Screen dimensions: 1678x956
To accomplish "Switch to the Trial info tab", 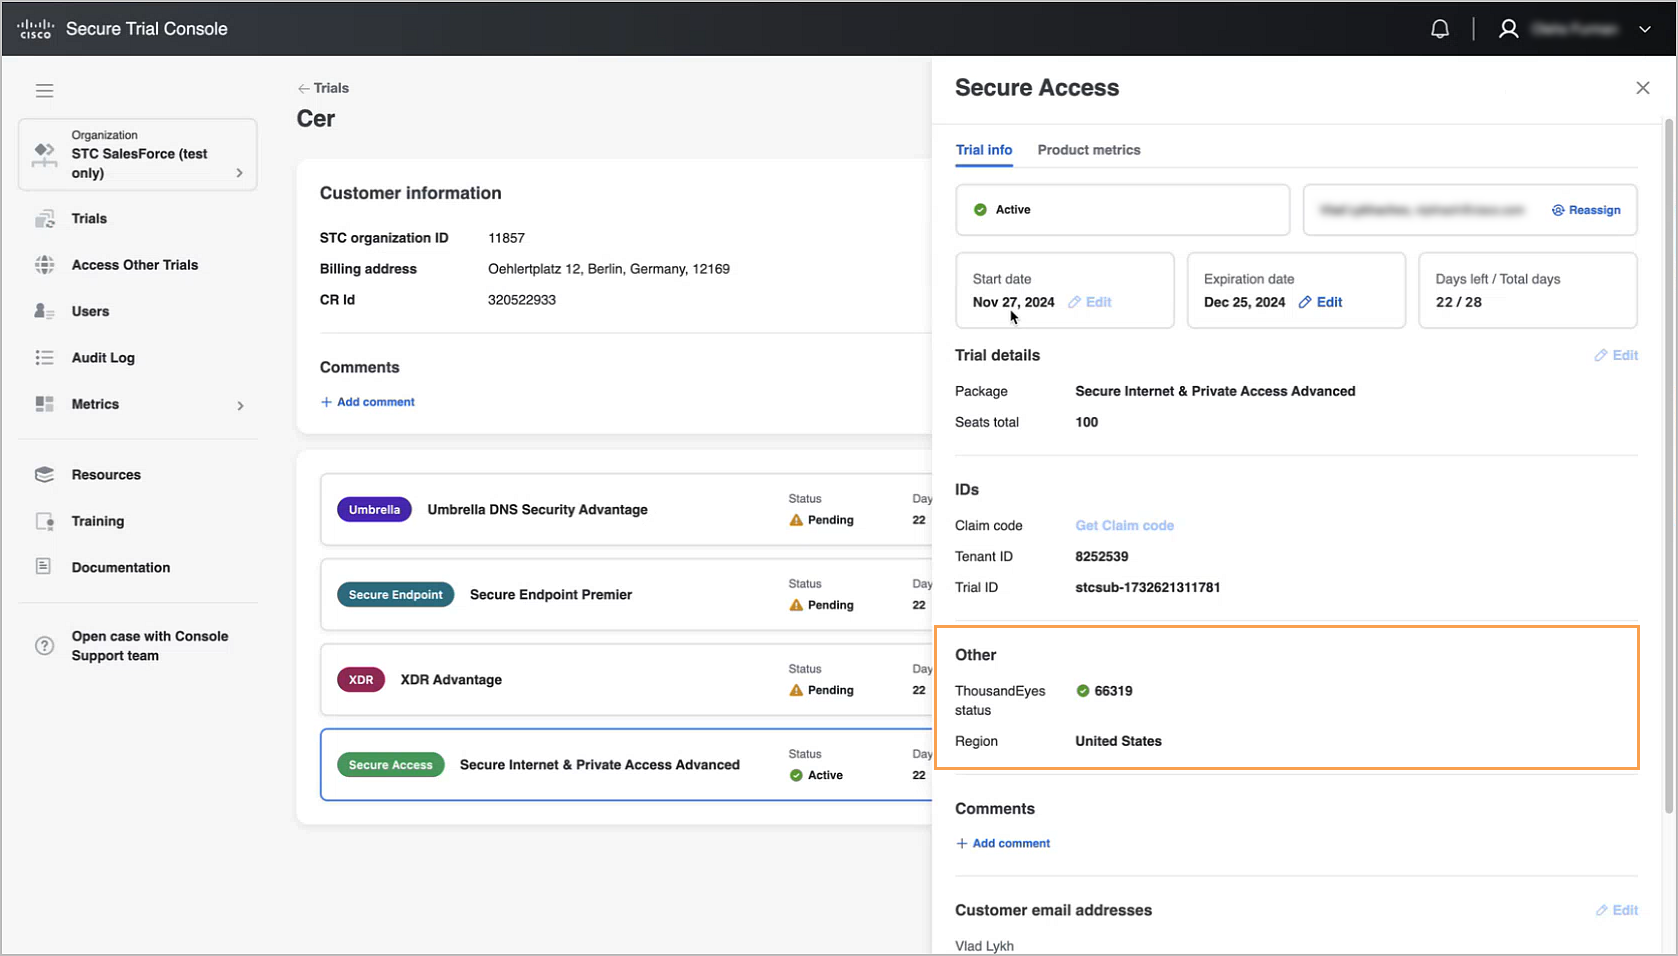I will pos(984,150).
